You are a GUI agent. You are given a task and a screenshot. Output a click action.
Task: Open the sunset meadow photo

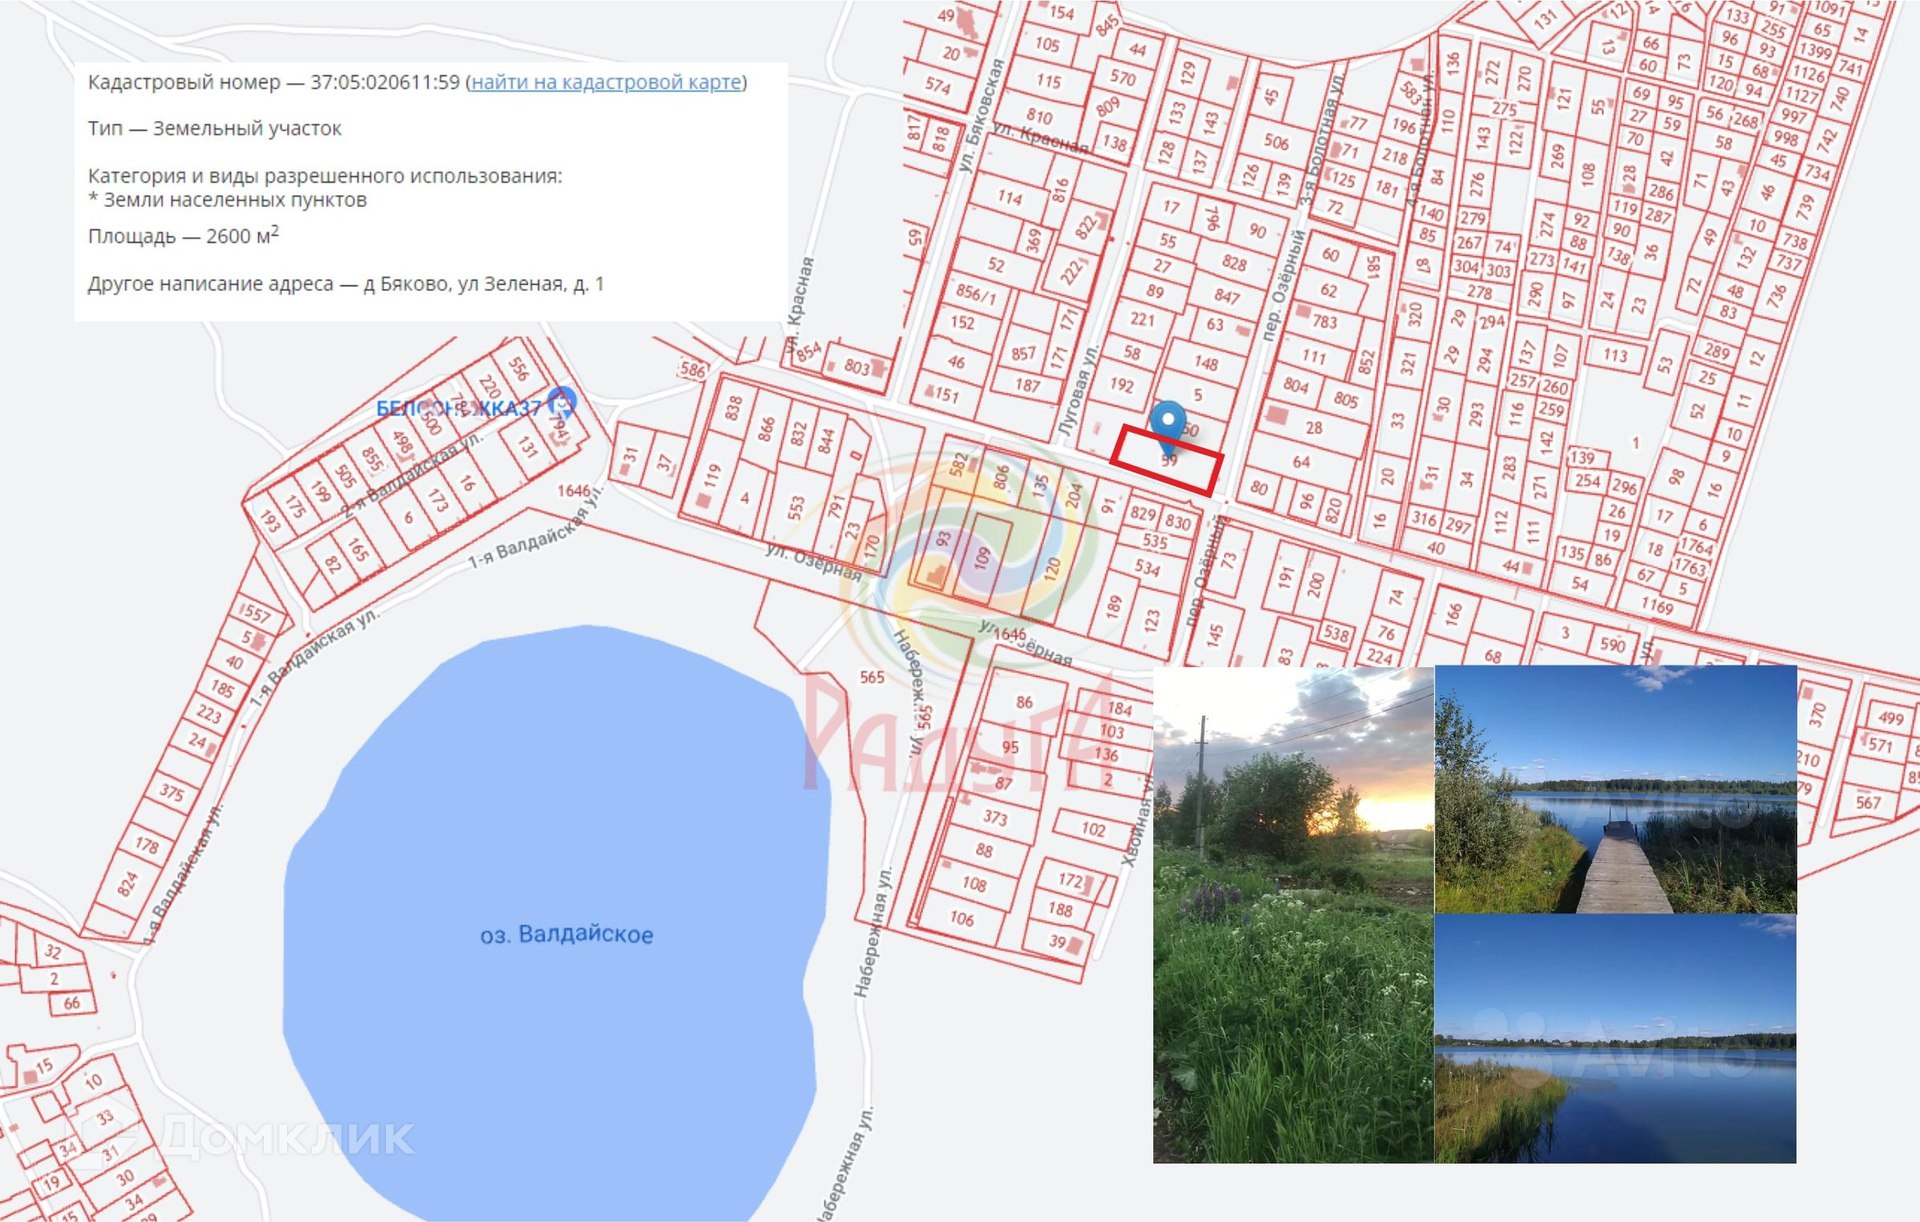pos(1292,915)
